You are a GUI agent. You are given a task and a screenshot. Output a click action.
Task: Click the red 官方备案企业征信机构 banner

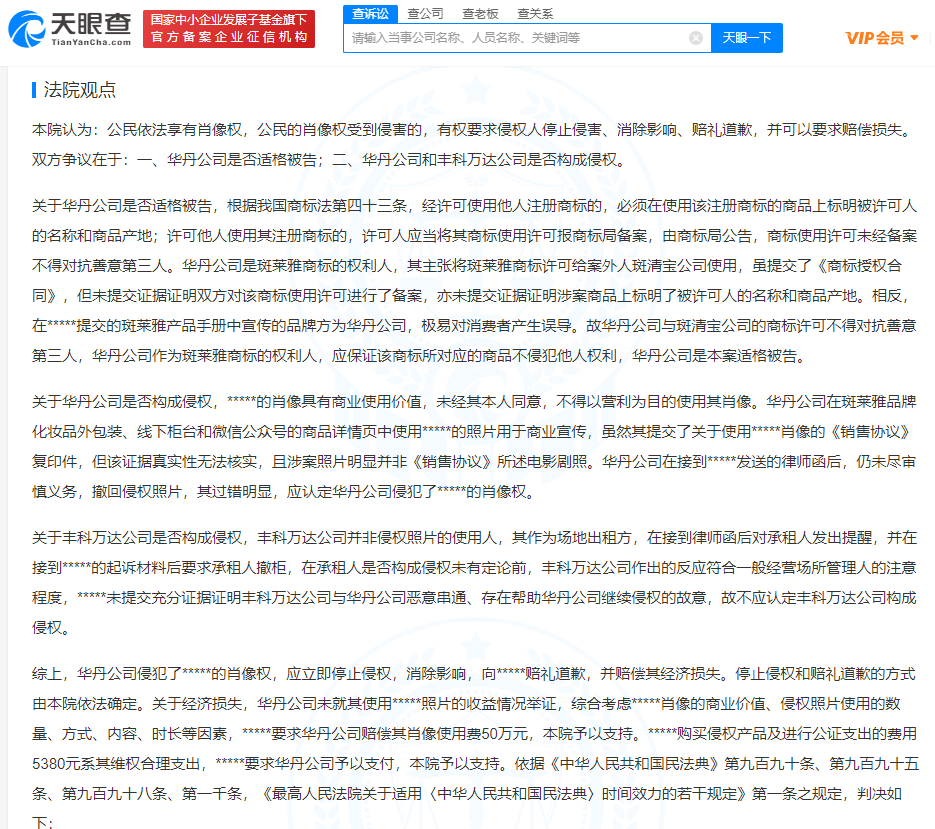pyautogui.click(x=229, y=29)
